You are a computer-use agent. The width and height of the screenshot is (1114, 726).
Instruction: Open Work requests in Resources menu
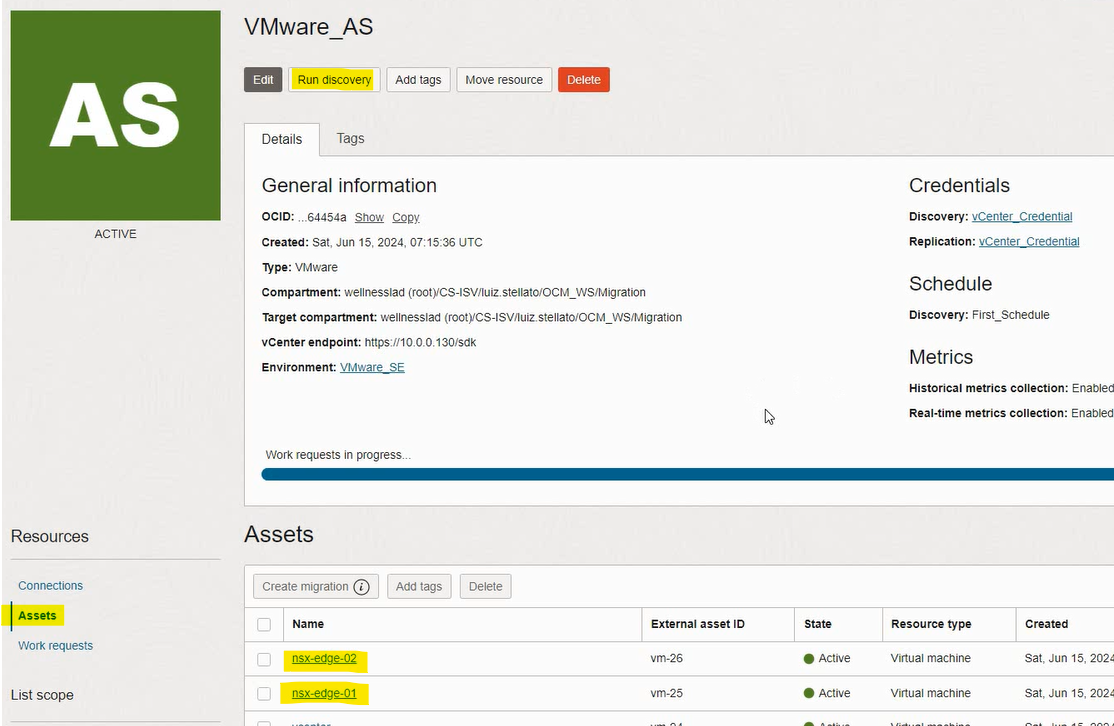click(x=55, y=645)
